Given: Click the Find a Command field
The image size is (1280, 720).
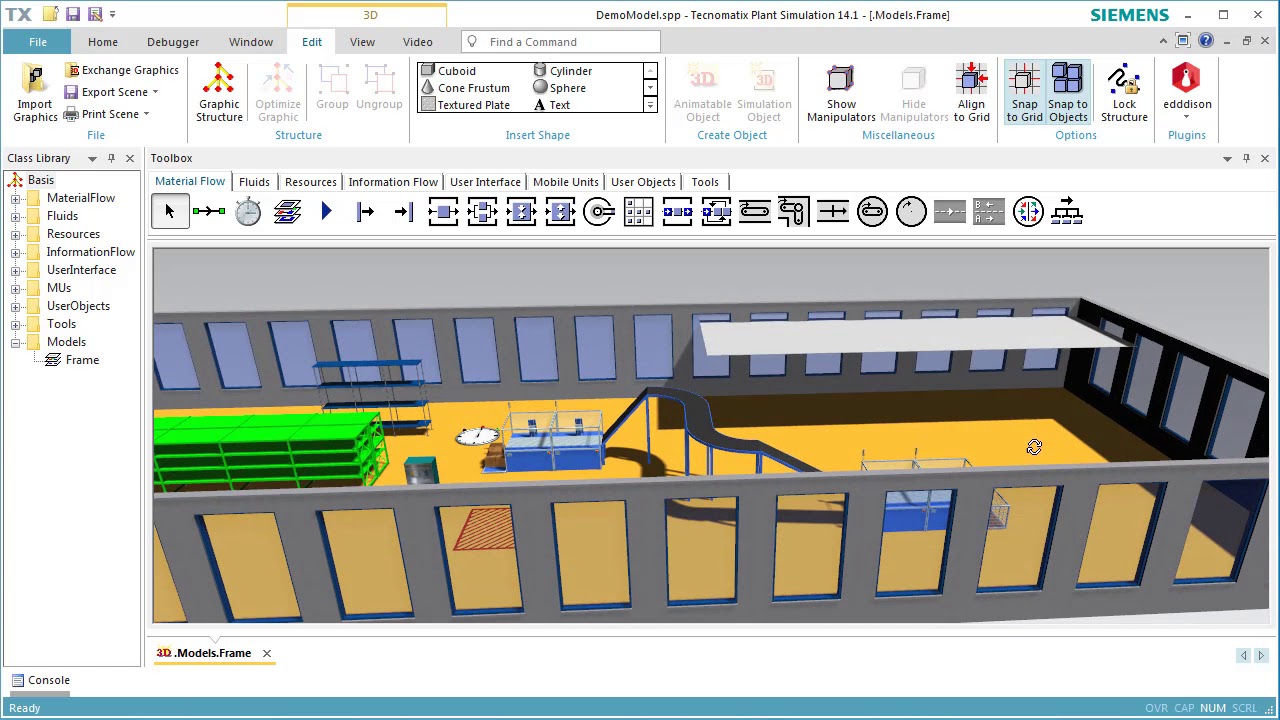Looking at the screenshot, I should (x=561, y=42).
